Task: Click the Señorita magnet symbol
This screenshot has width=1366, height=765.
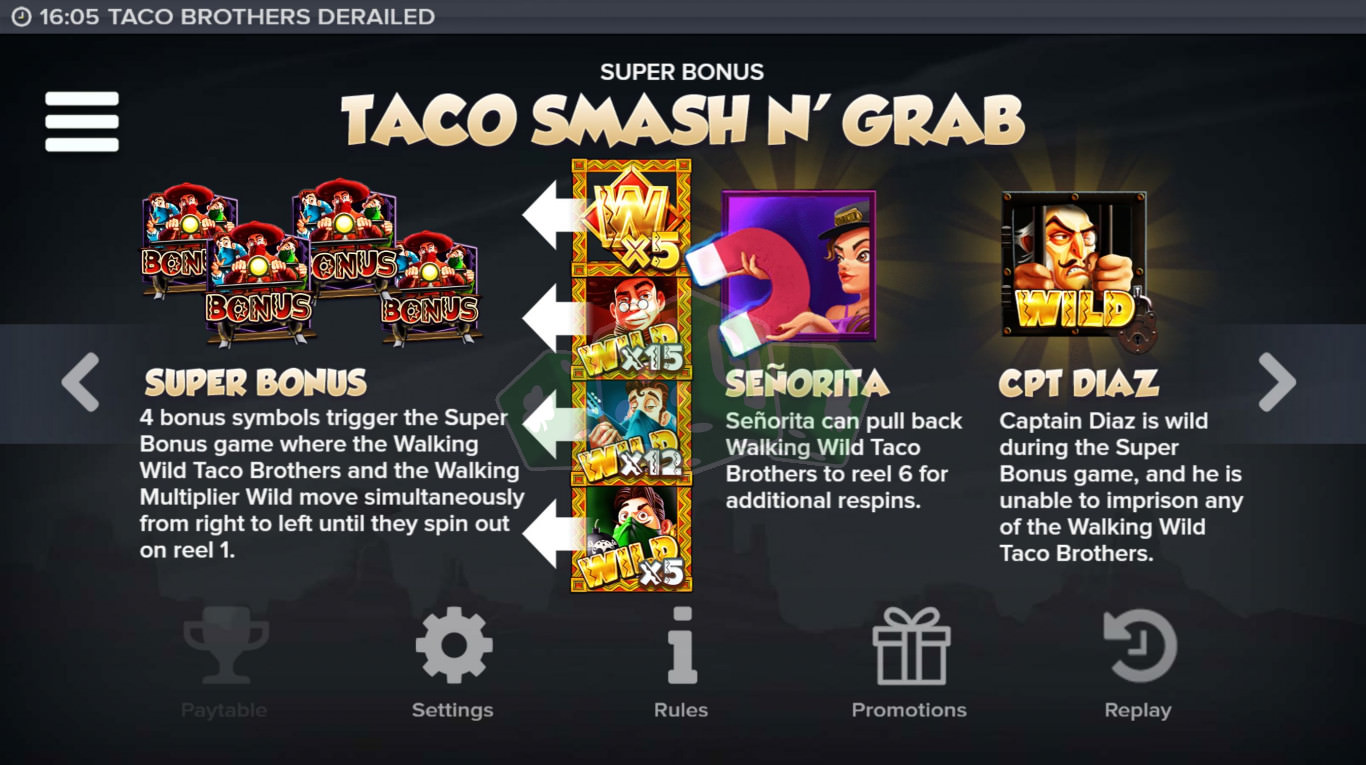Action: click(x=798, y=266)
